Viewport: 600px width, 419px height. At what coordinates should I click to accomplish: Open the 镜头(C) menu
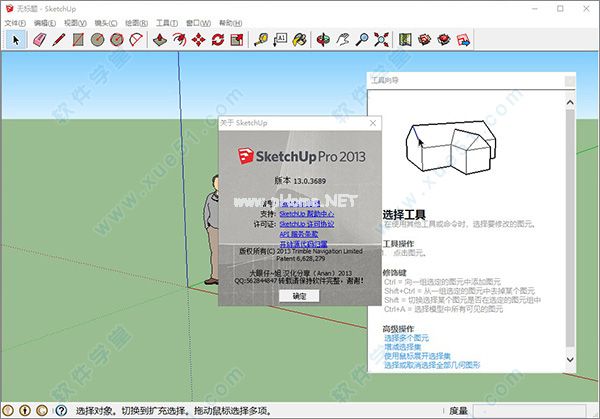106,23
